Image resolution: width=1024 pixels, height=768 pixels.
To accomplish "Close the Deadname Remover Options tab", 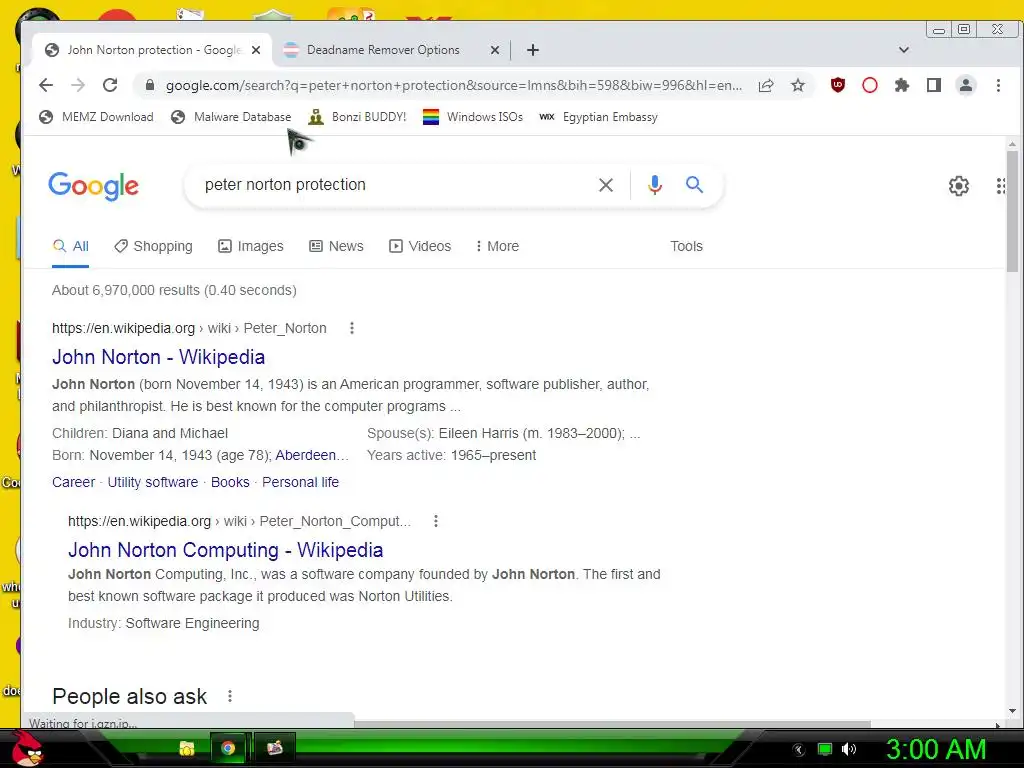I will point(495,50).
